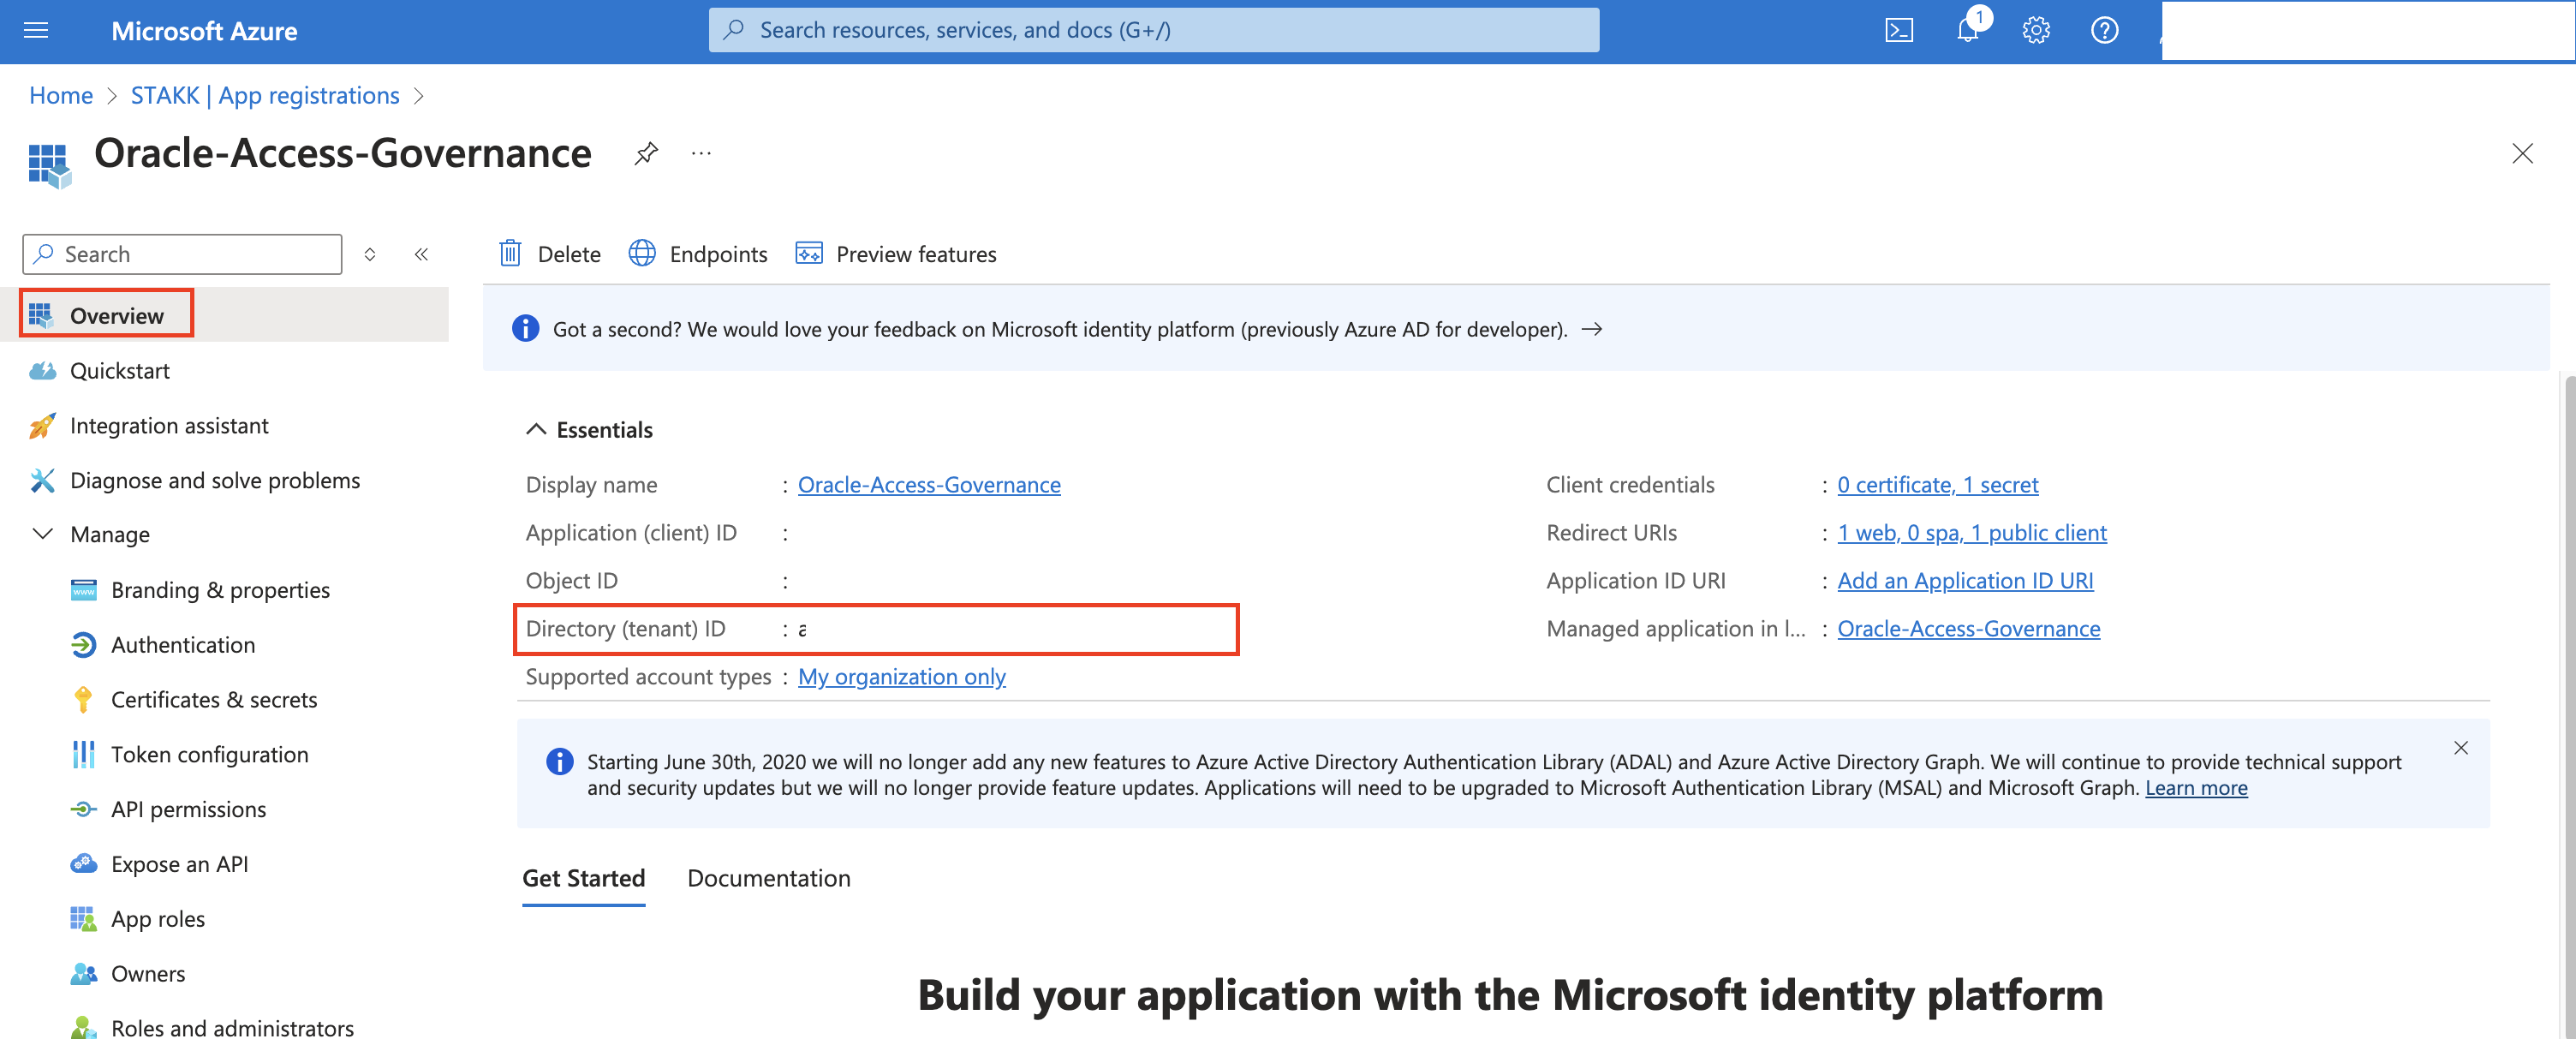Switch to the Get Started tab

[x=583, y=877]
